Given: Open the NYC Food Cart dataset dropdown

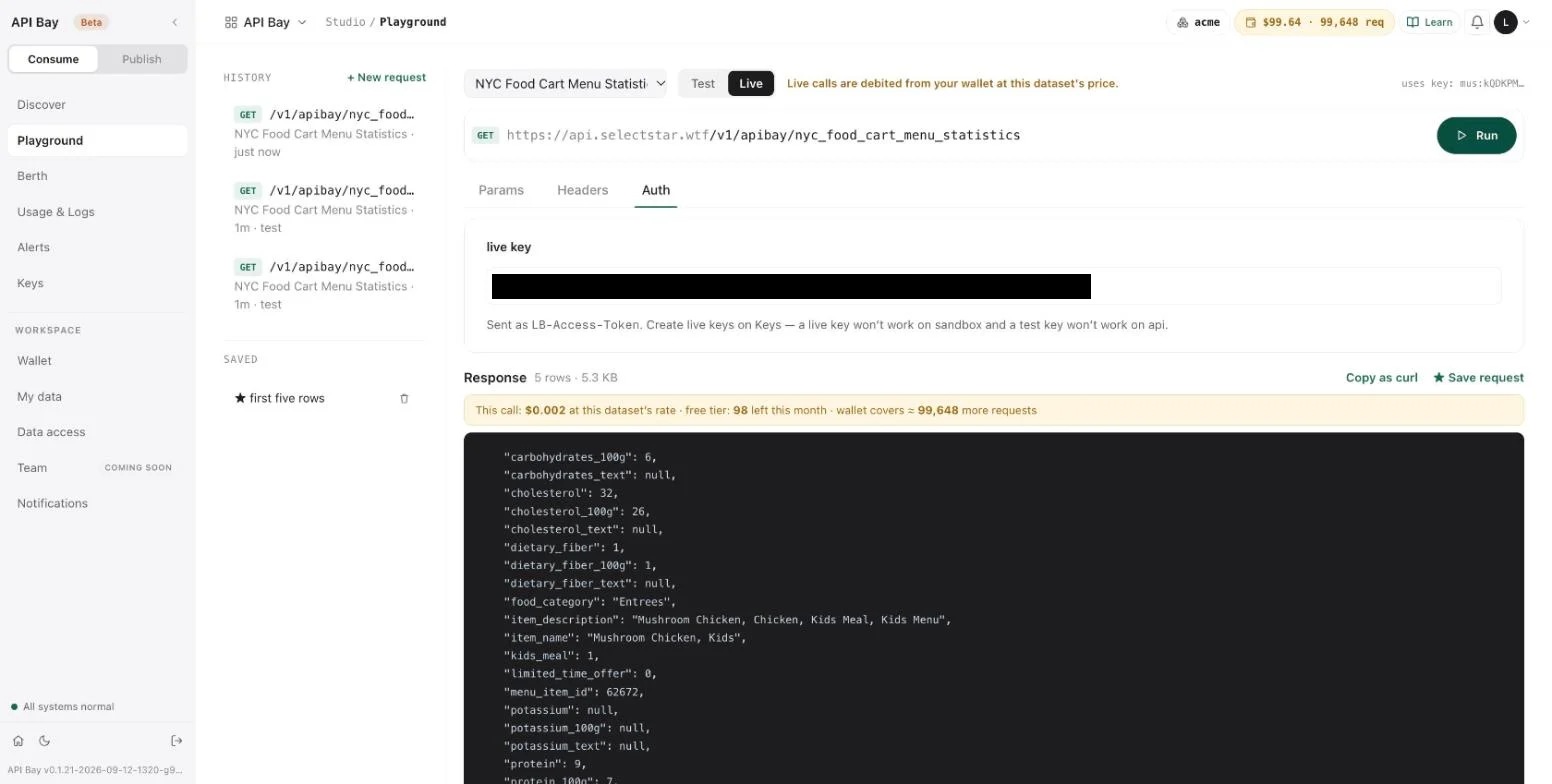Looking at the screenshot, I should coord(565,84).
